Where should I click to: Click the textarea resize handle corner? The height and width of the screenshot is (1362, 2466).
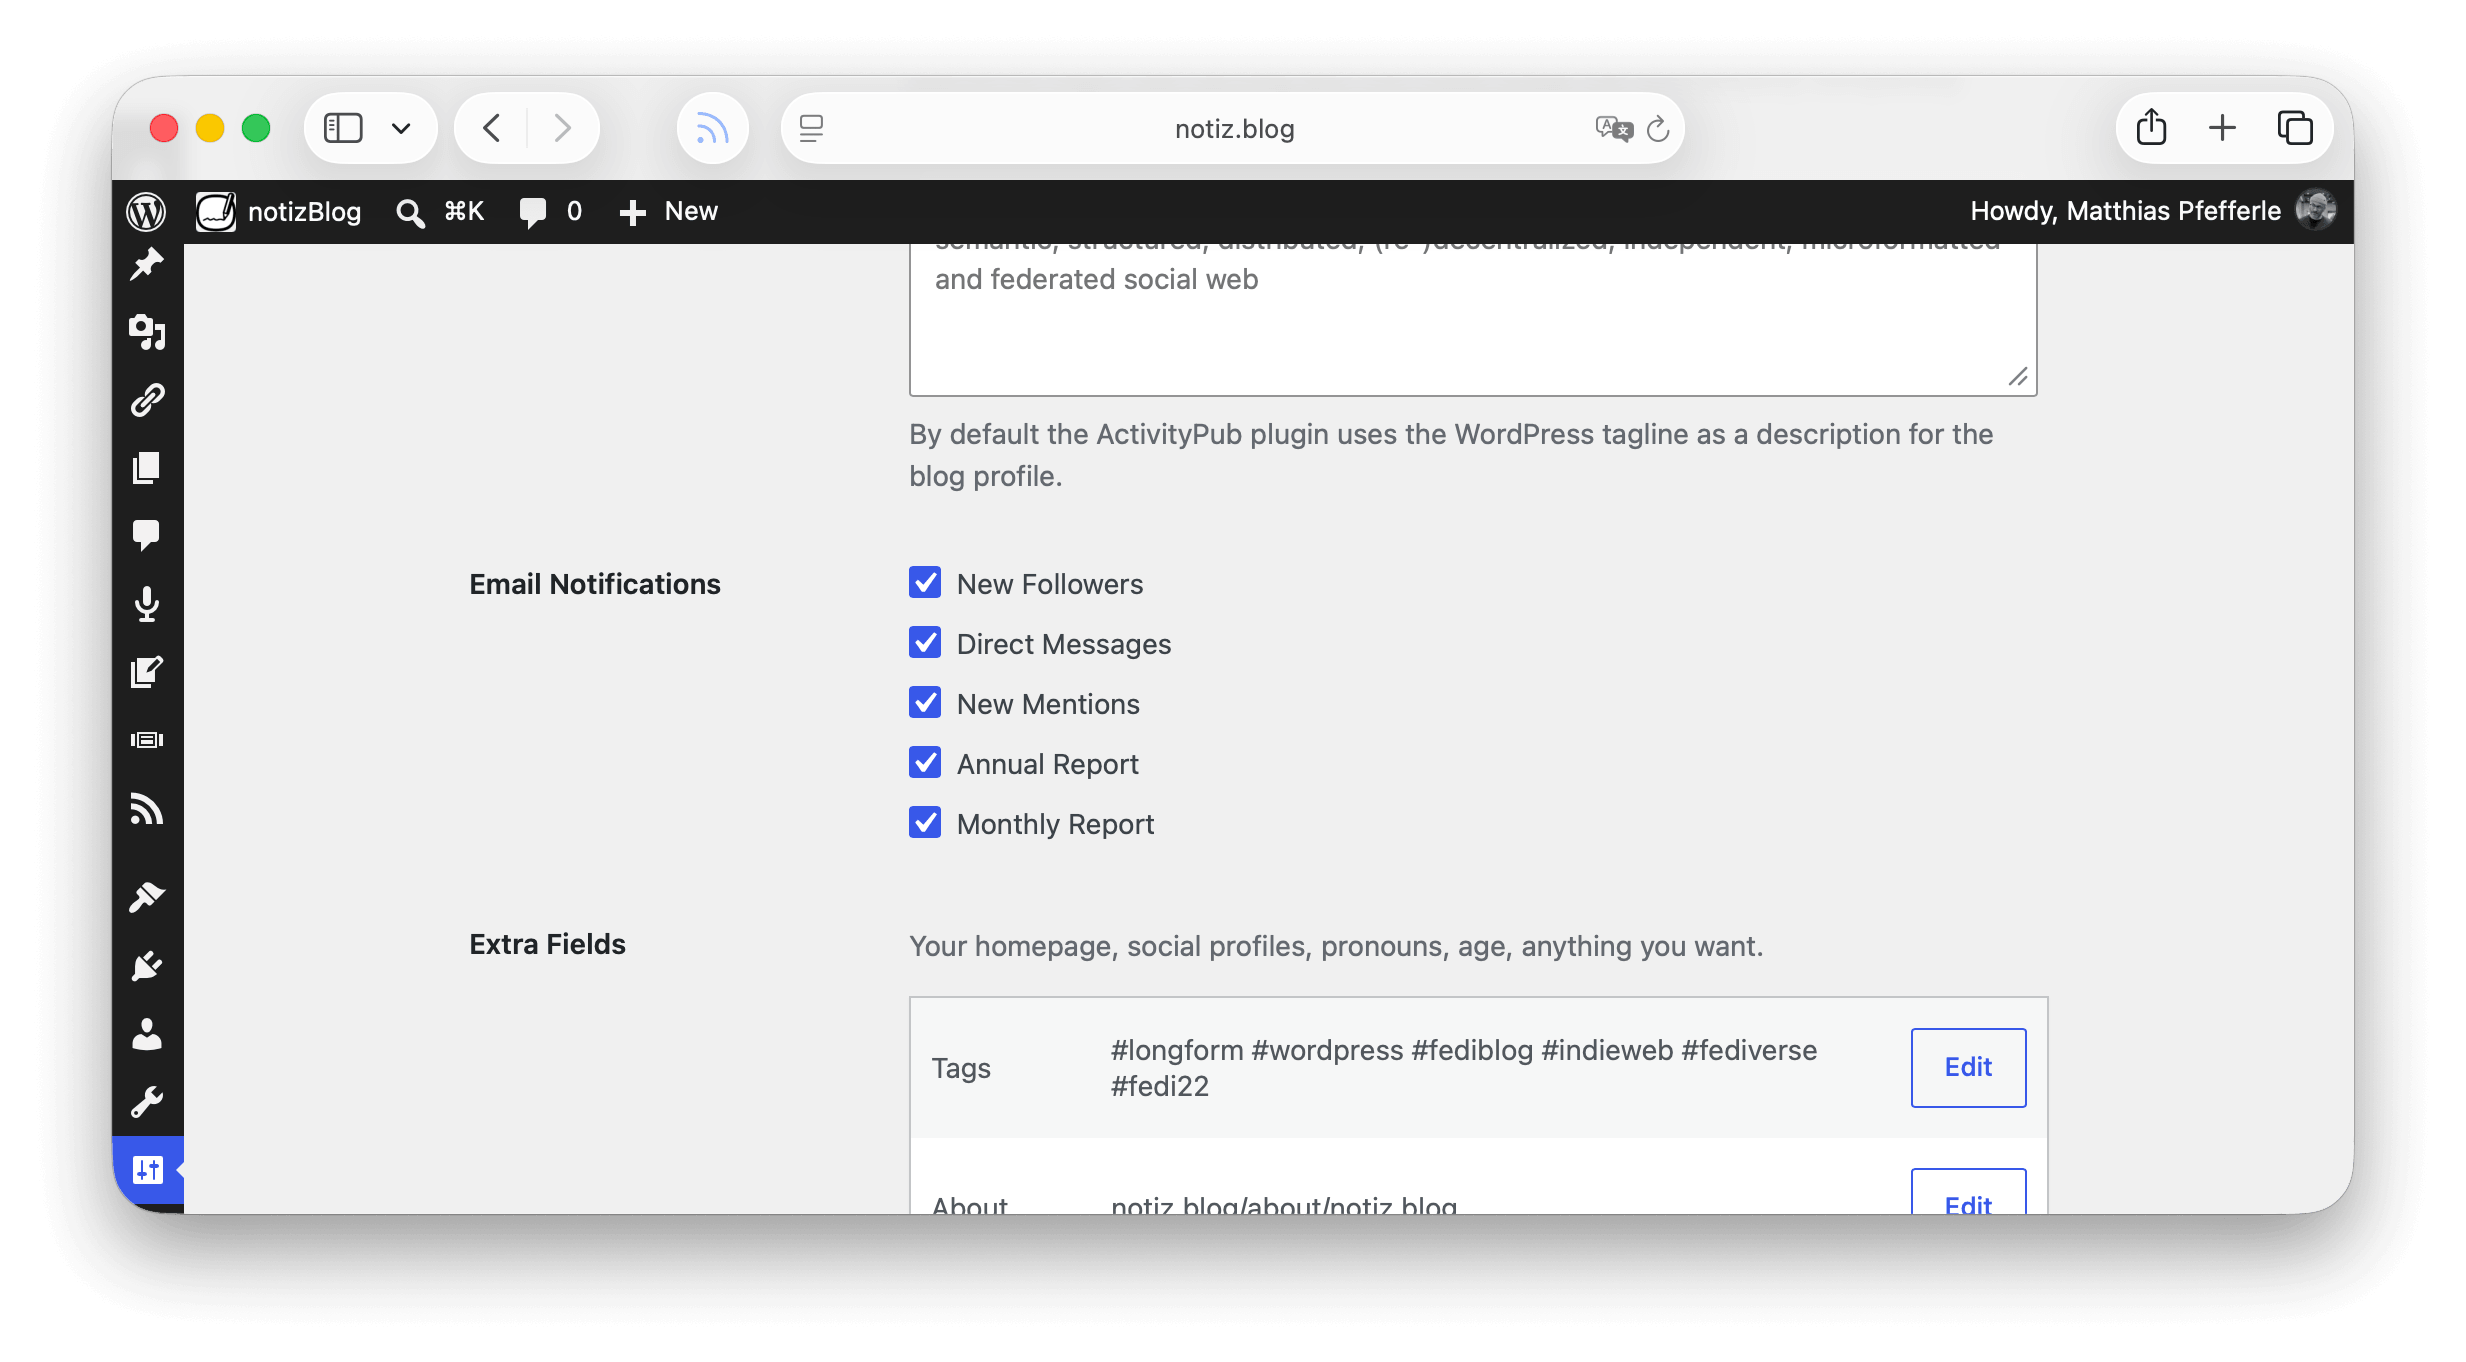click(2018, 377)
